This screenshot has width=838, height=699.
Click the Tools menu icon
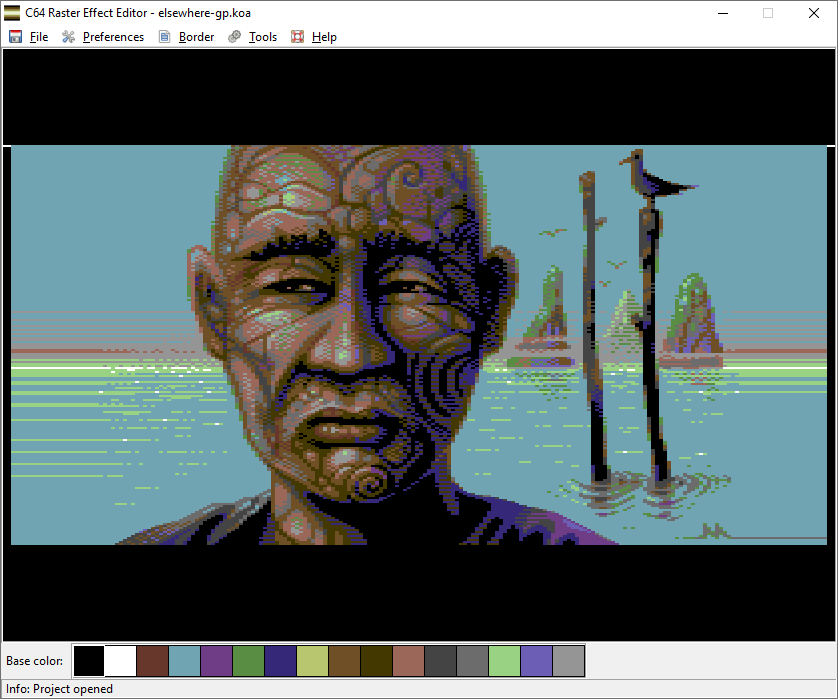coord(234,36)
